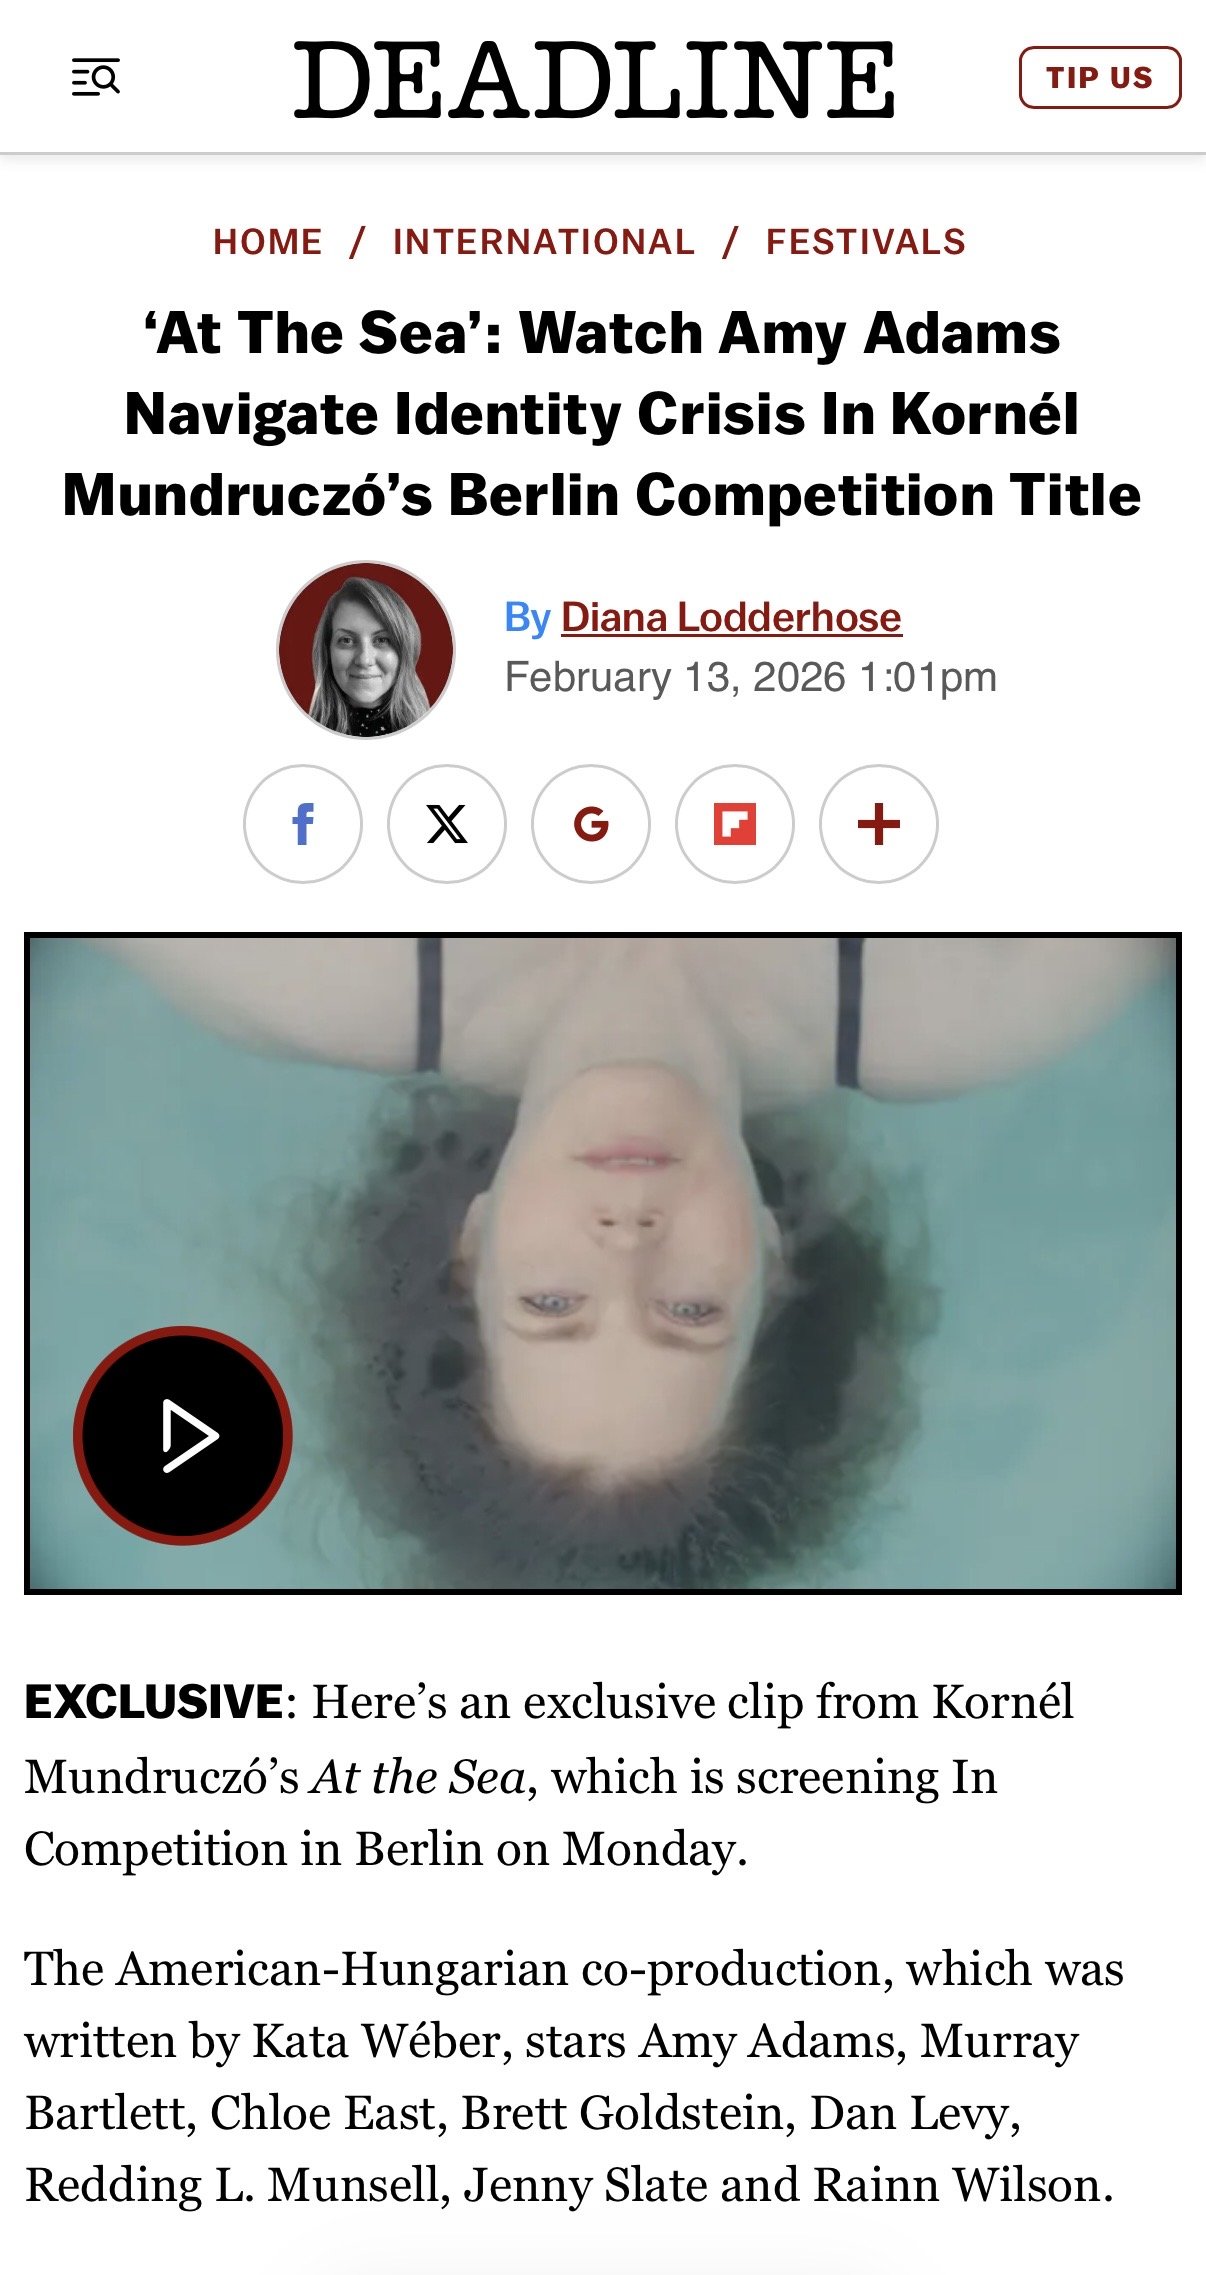Share article on X
Screen dimensions: 1206x2275
(447, 824)
